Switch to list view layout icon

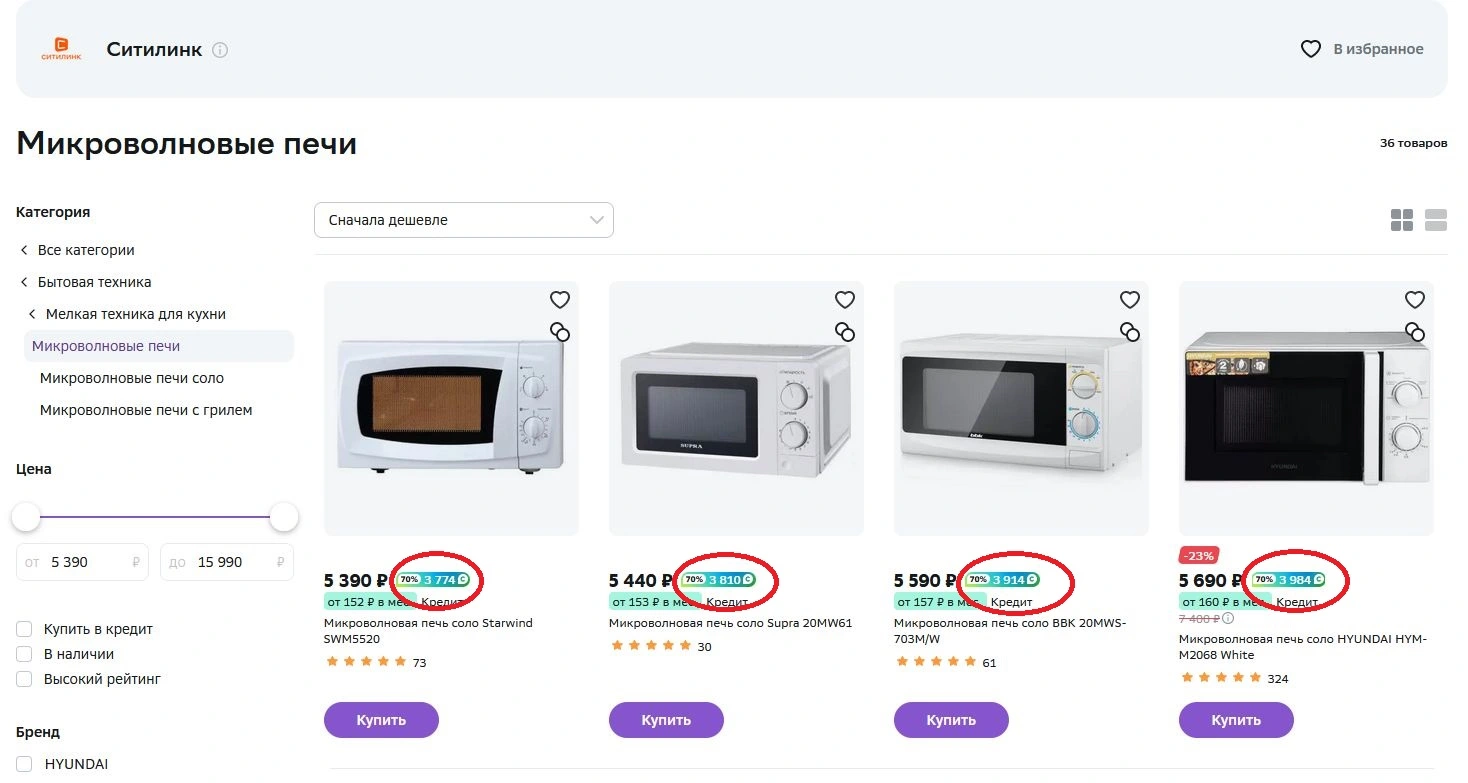pyautogui.click(x=1436, y=220)
